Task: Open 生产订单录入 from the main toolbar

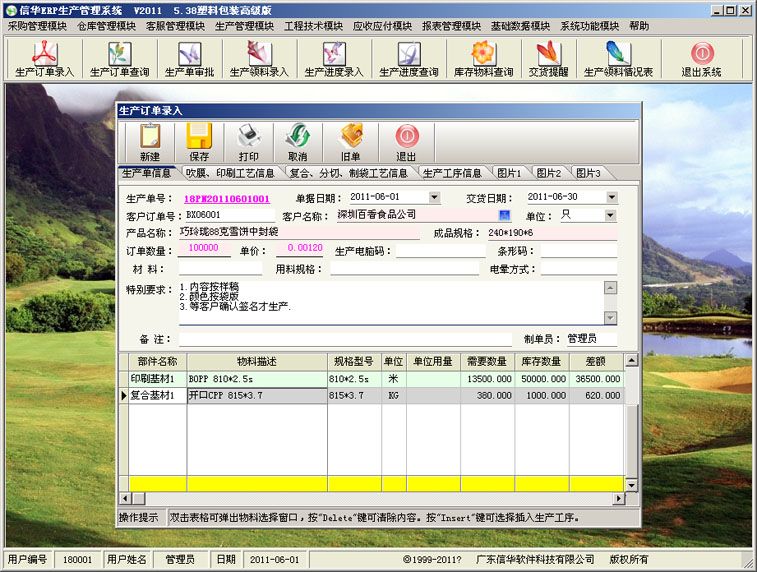Action: (x=44, y=58)
